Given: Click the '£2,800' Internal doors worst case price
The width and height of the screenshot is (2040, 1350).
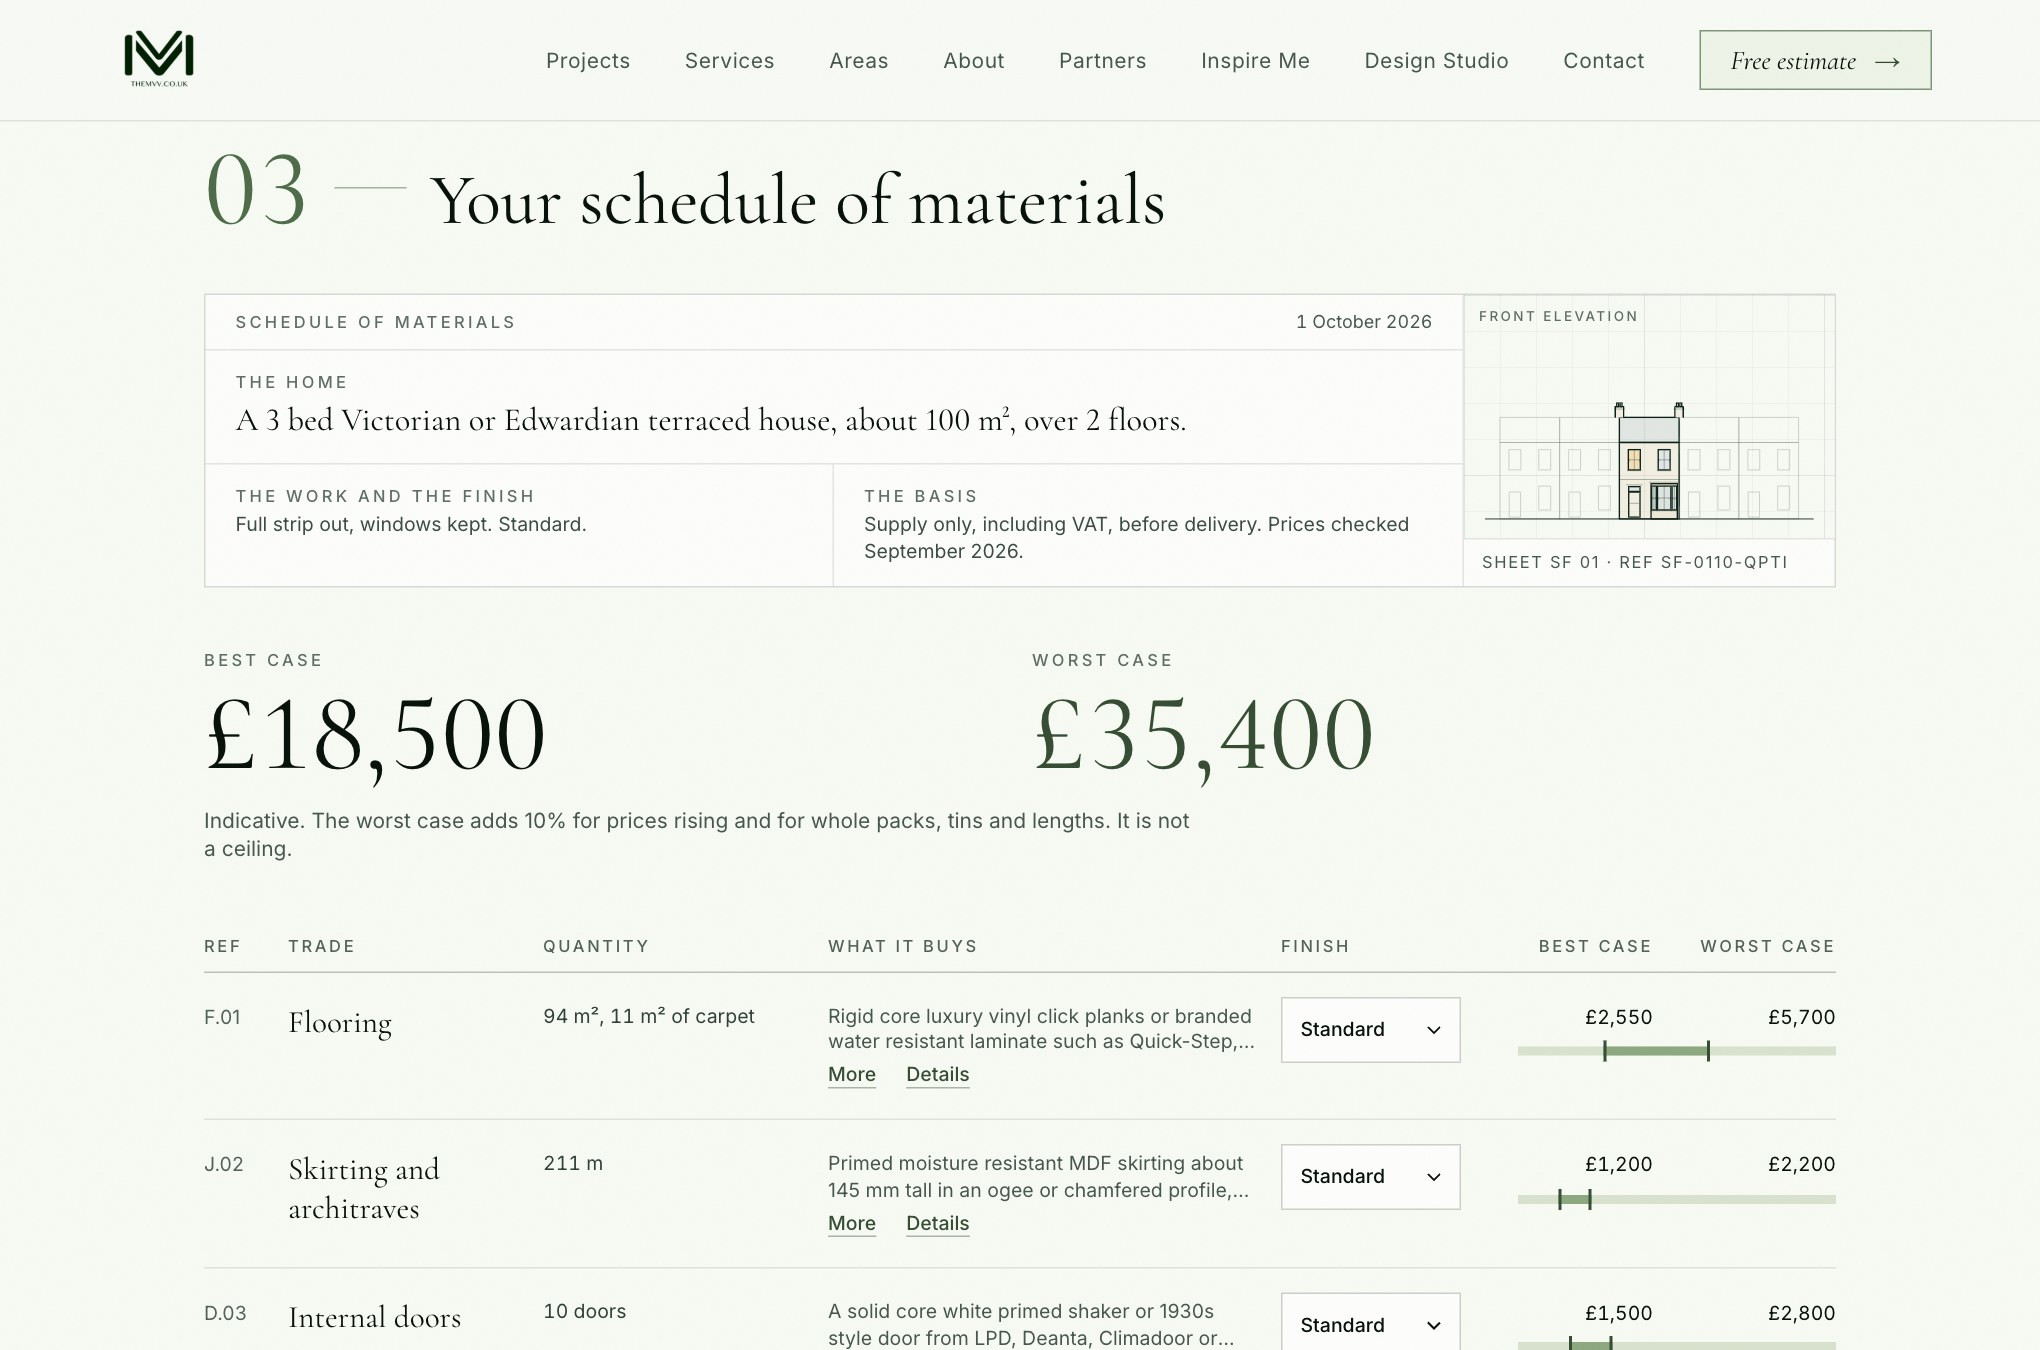Looking at the screenshot, I should coord(1802,1313).
